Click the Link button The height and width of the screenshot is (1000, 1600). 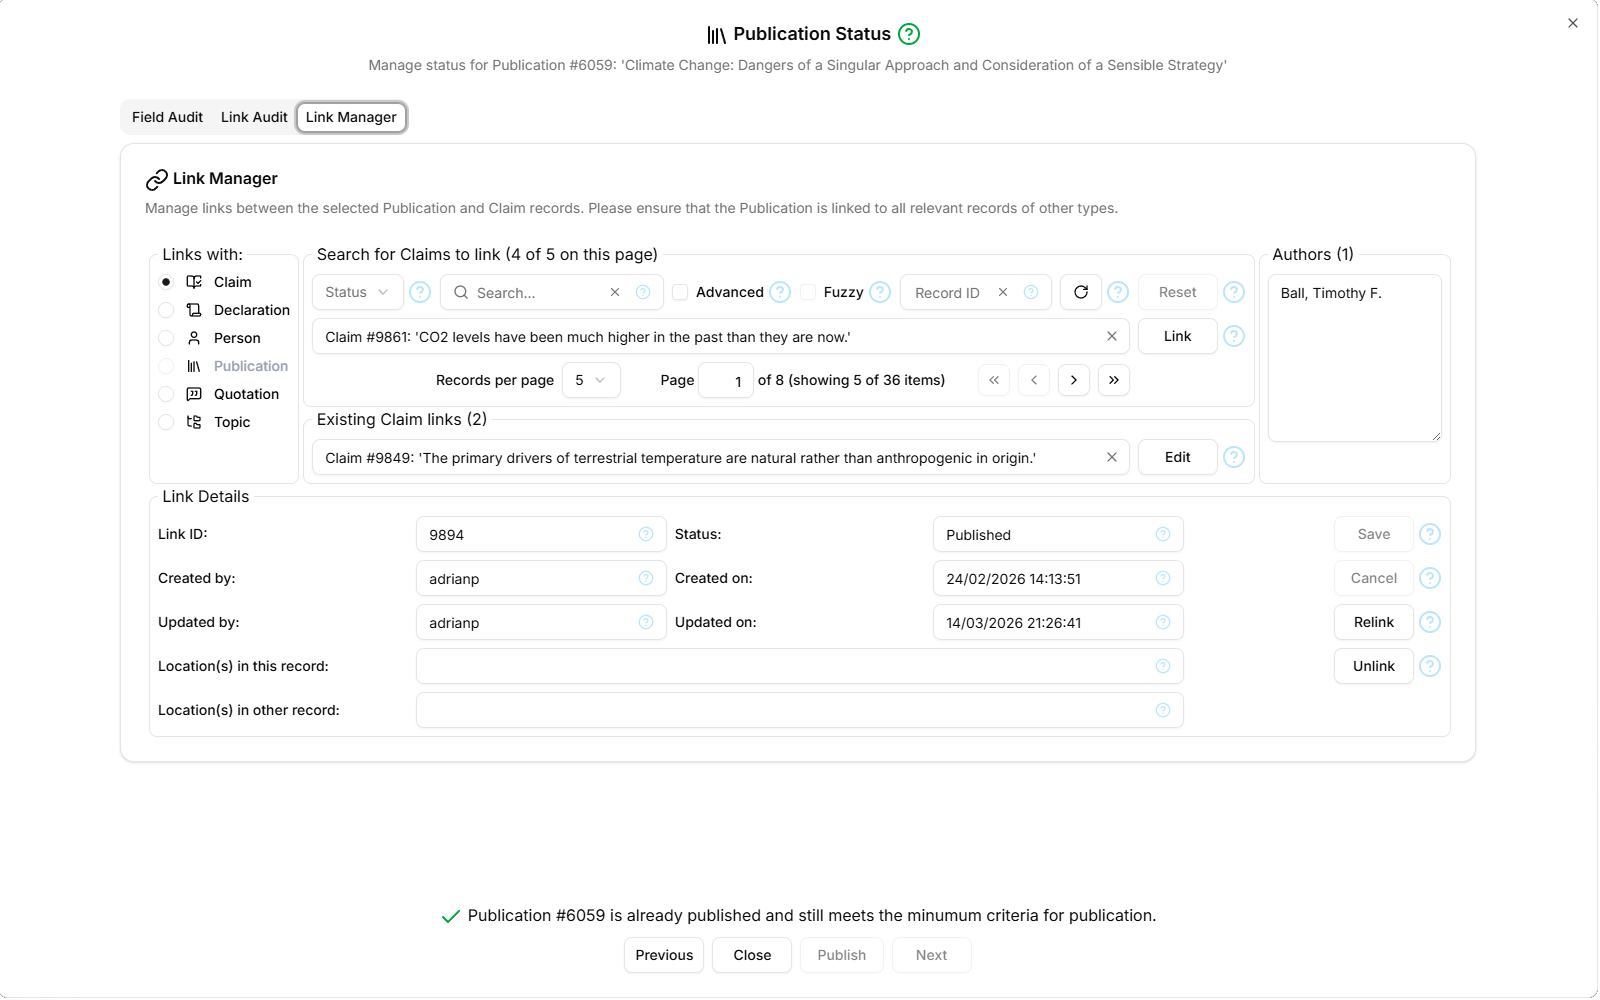(1177, 336)
